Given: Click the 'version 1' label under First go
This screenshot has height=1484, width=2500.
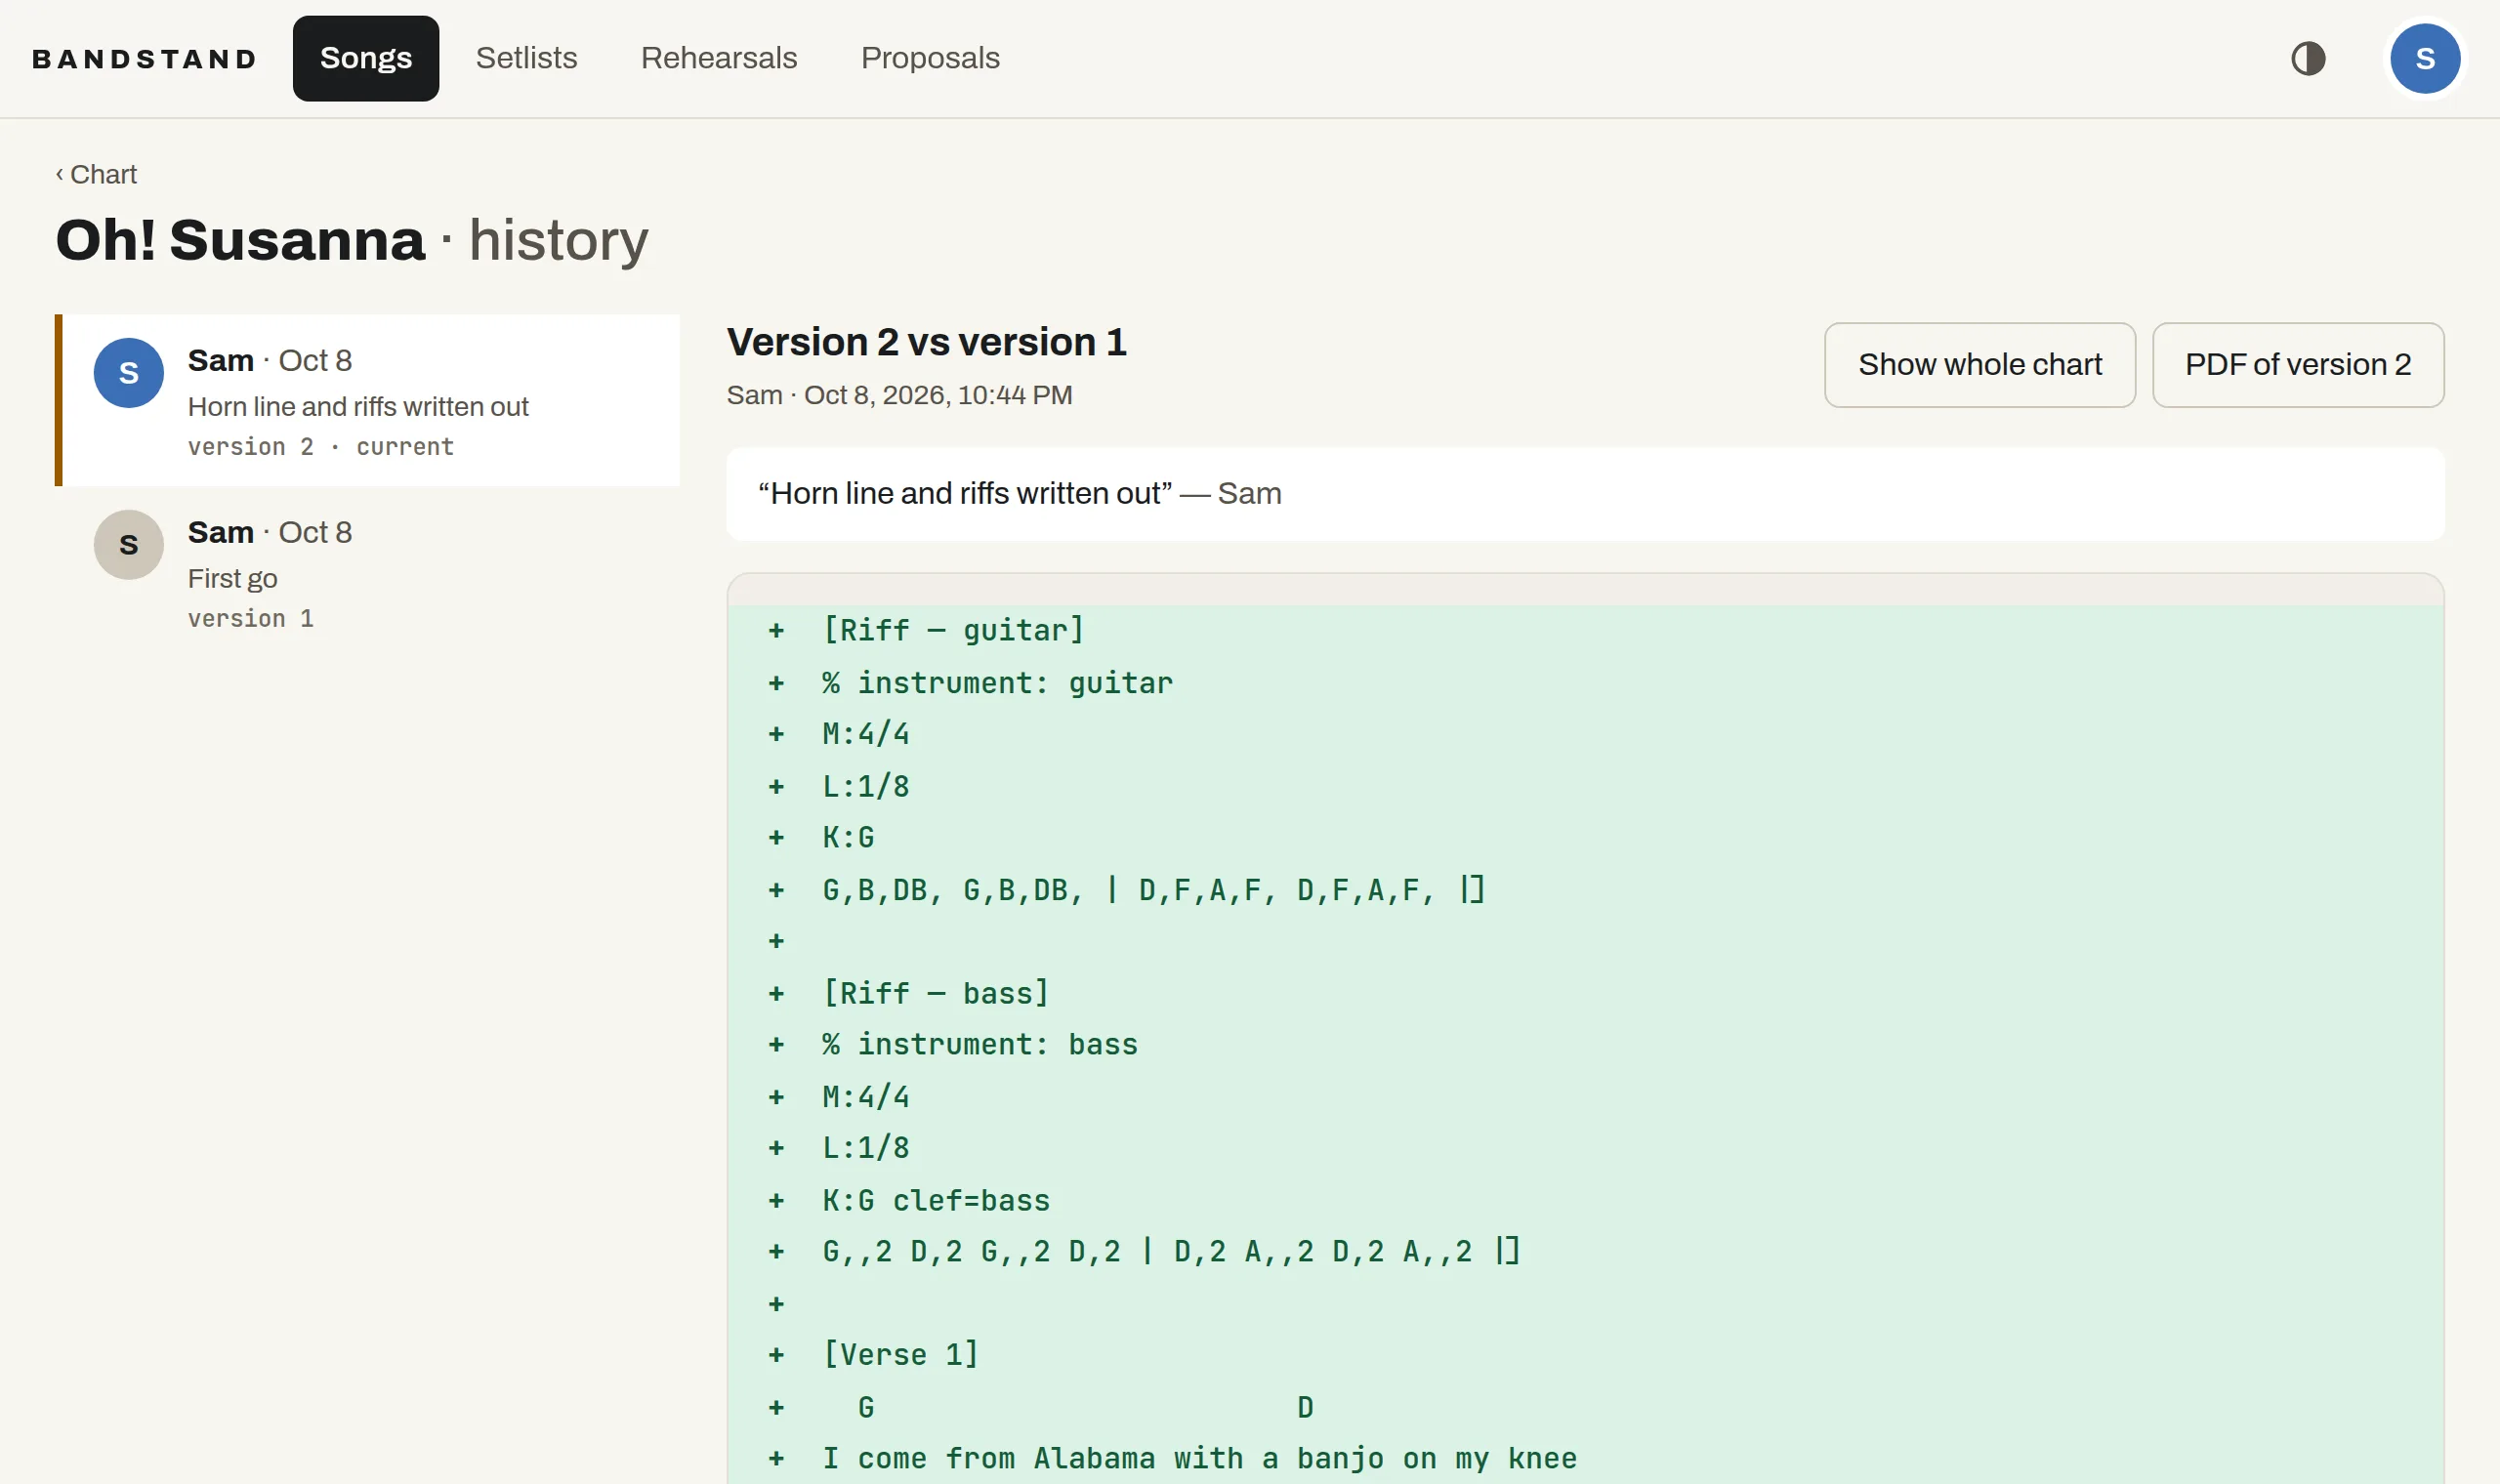Looking at the screenshot, I should tap(251, 619).
